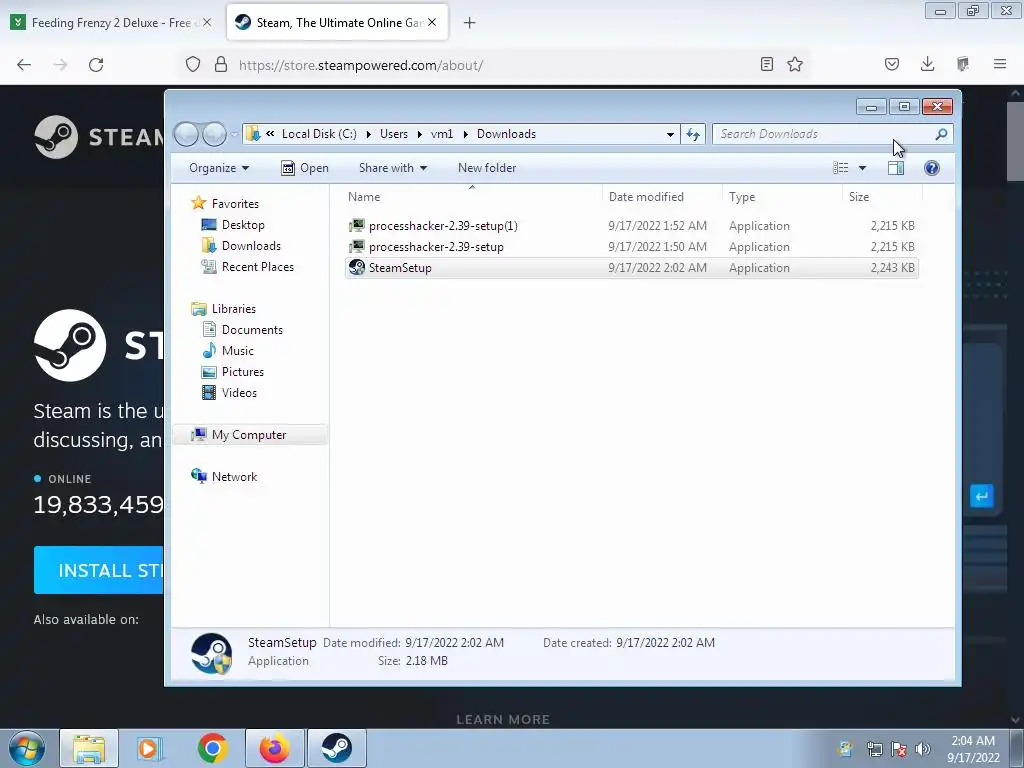This screenshot has height=768, width=1024.
Task: Close the Steam browser tab
Action: [432, 23]
